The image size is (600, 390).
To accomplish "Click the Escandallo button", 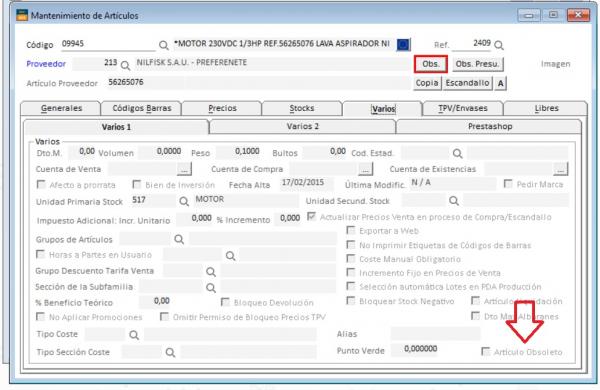I will click(467, 83).
